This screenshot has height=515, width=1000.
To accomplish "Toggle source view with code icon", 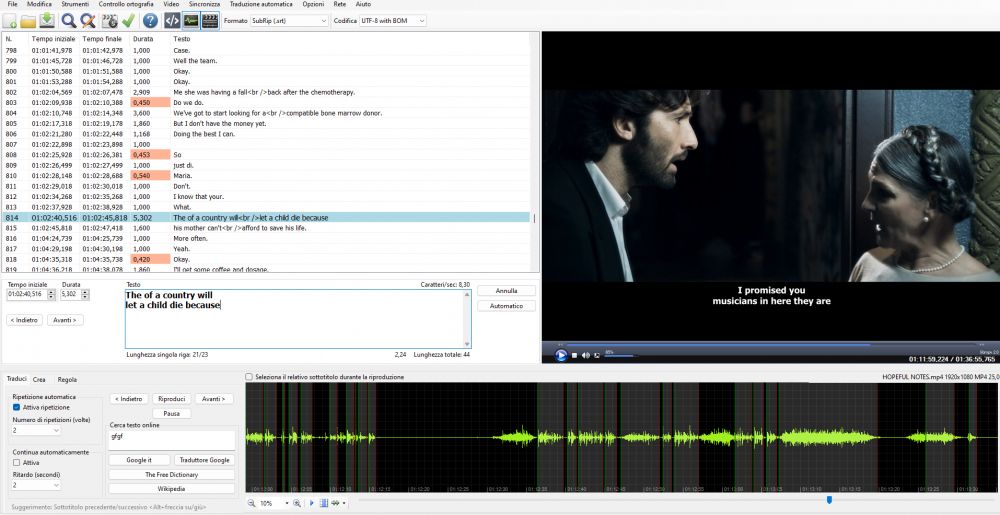I will tap(172, 21).
